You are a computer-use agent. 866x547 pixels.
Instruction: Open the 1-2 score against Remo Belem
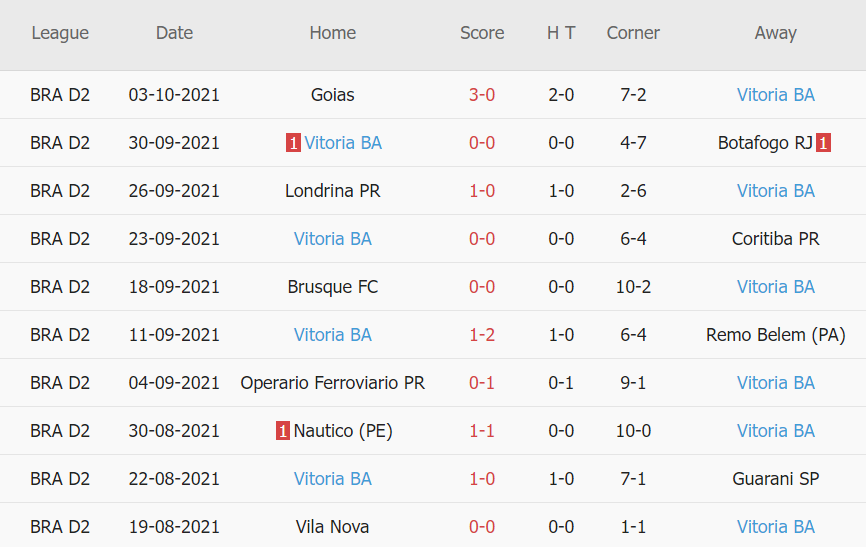coord(482,335)
